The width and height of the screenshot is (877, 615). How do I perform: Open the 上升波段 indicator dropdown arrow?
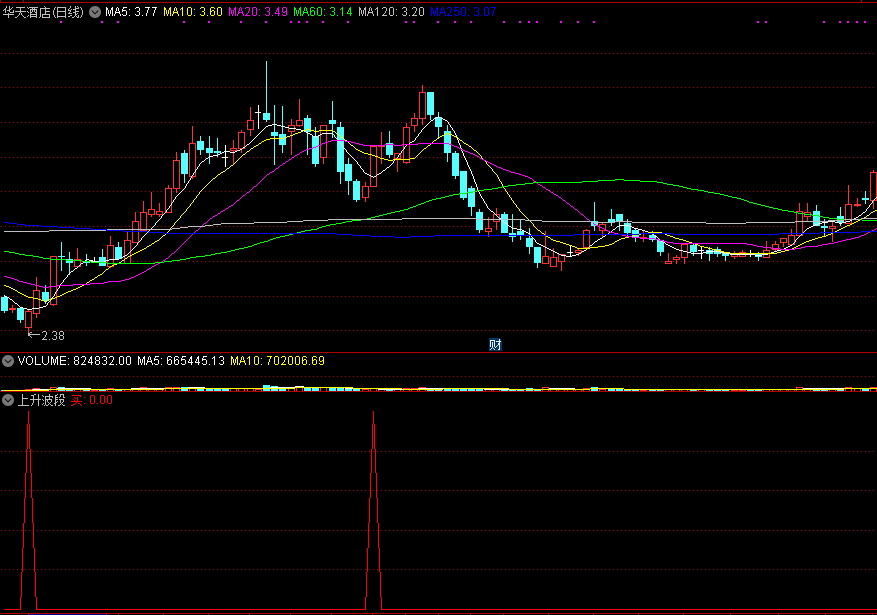tap(8, 400)
